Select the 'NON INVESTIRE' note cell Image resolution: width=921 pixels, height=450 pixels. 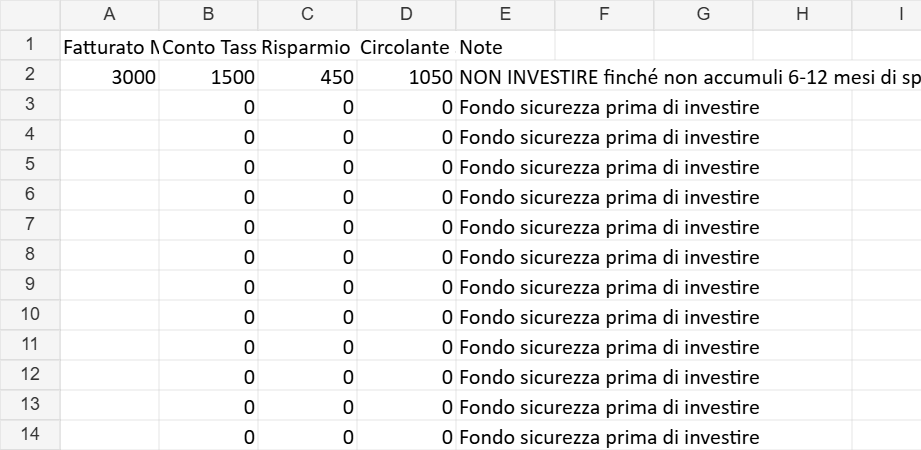[x=505, y=77]
